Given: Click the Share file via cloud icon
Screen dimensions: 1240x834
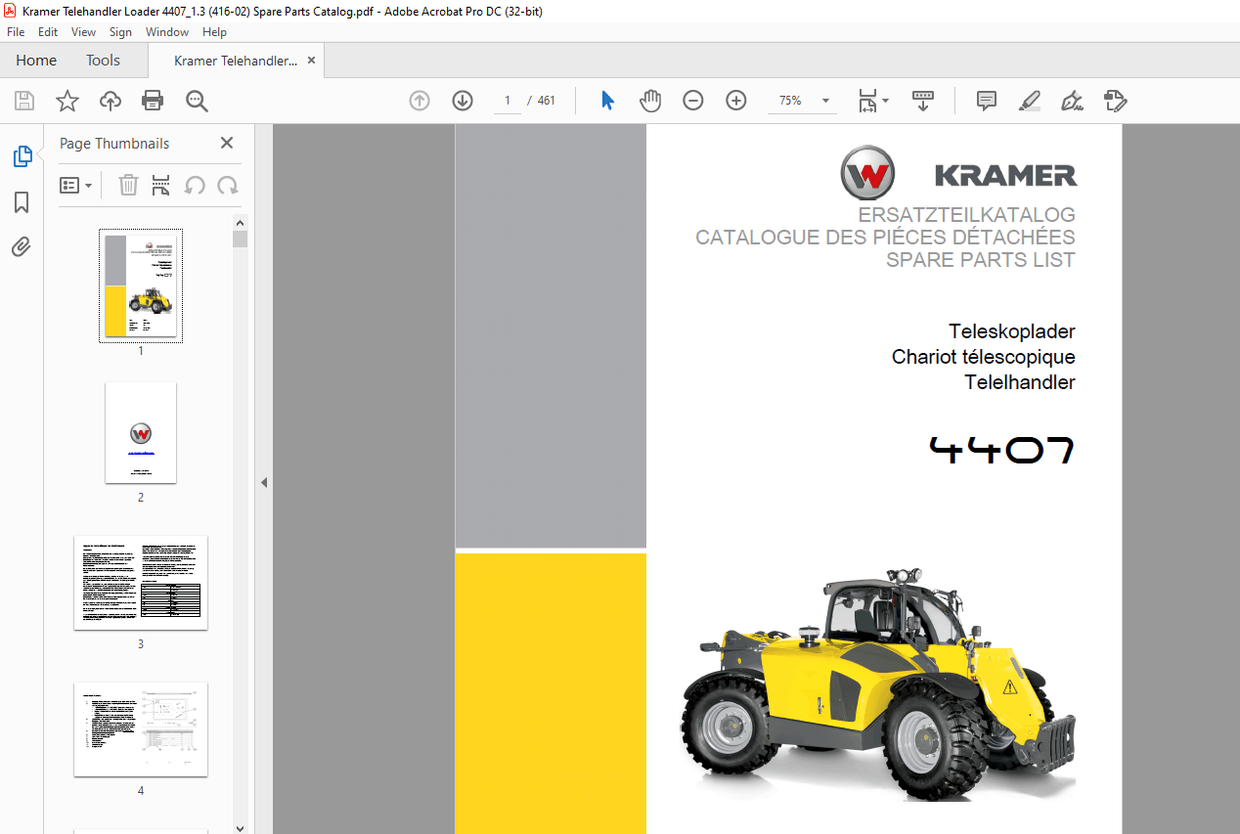Looking at the screenshot, I should (x=110, y=100).
